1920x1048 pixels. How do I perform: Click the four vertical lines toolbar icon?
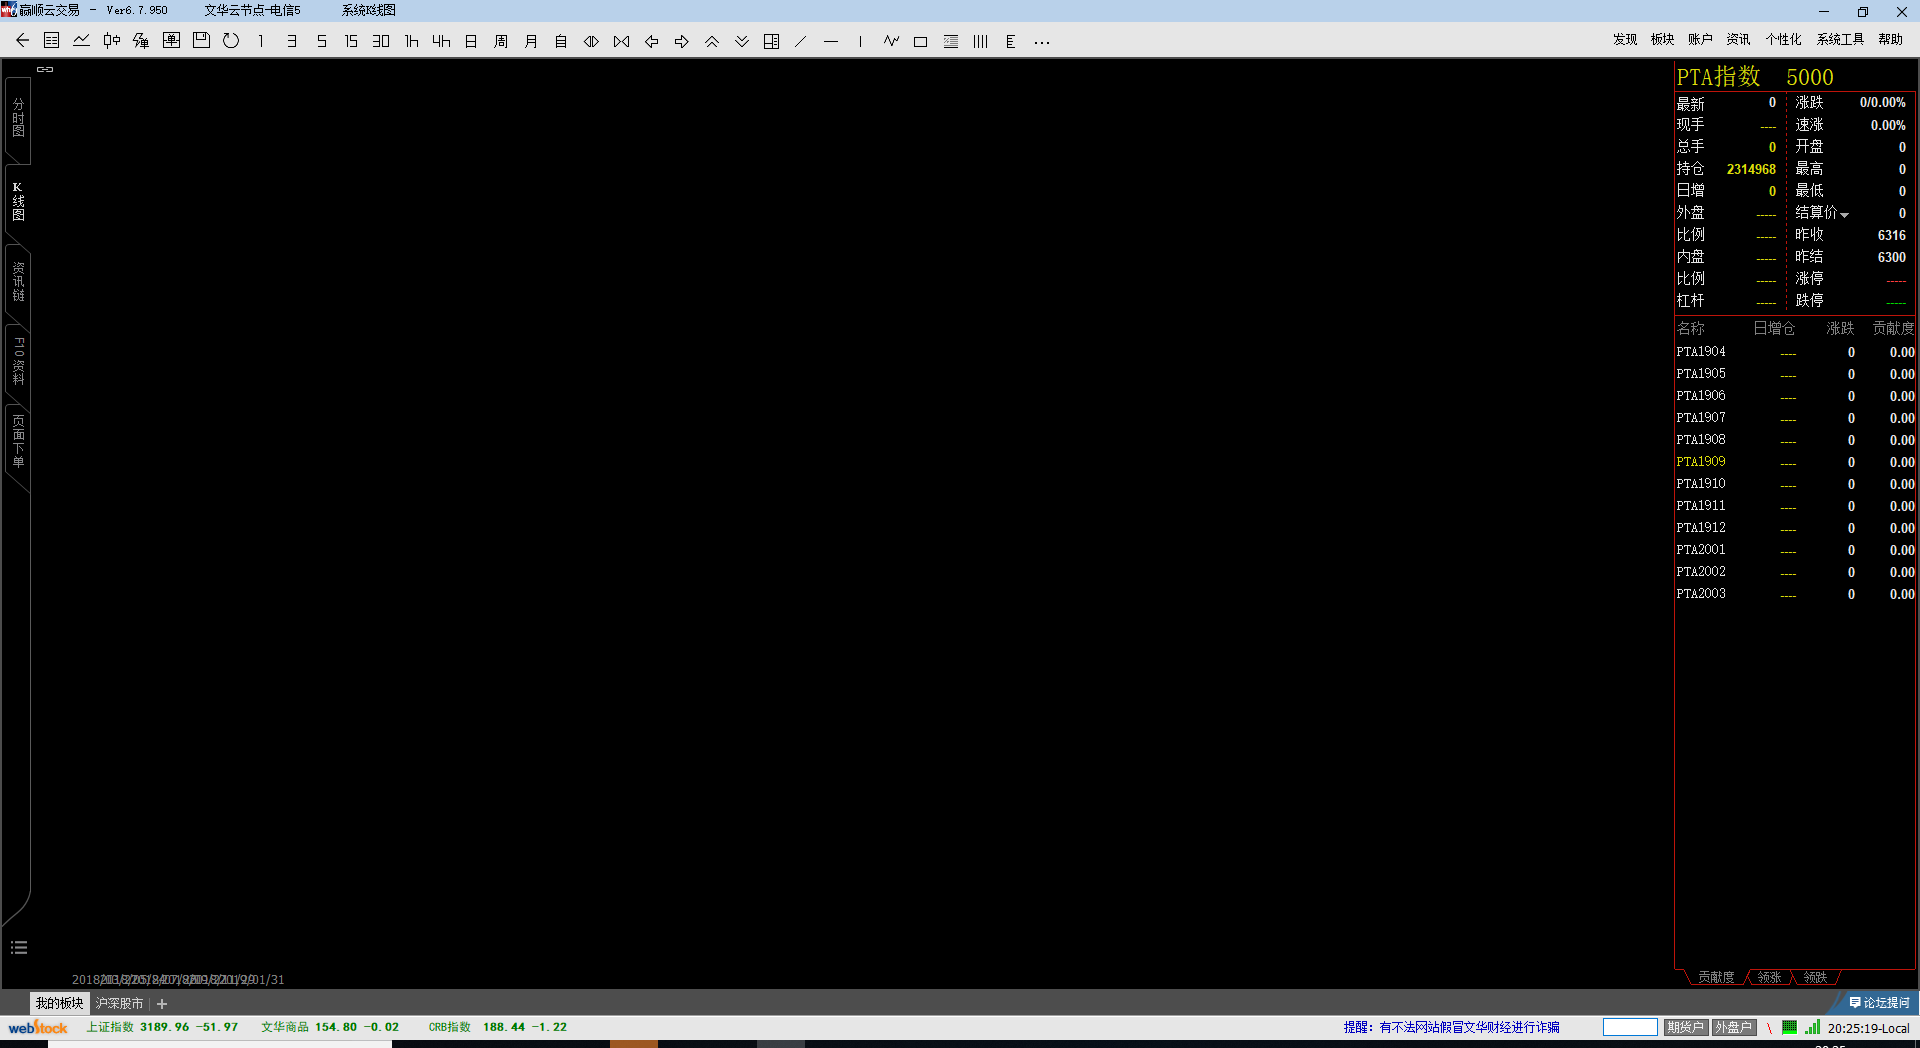point(981,41)
